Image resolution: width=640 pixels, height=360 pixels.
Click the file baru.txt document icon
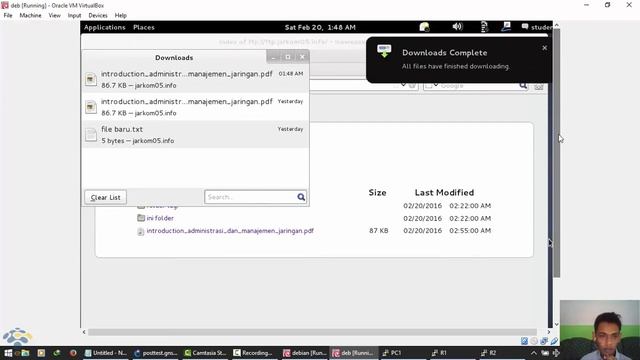[91, 135]
